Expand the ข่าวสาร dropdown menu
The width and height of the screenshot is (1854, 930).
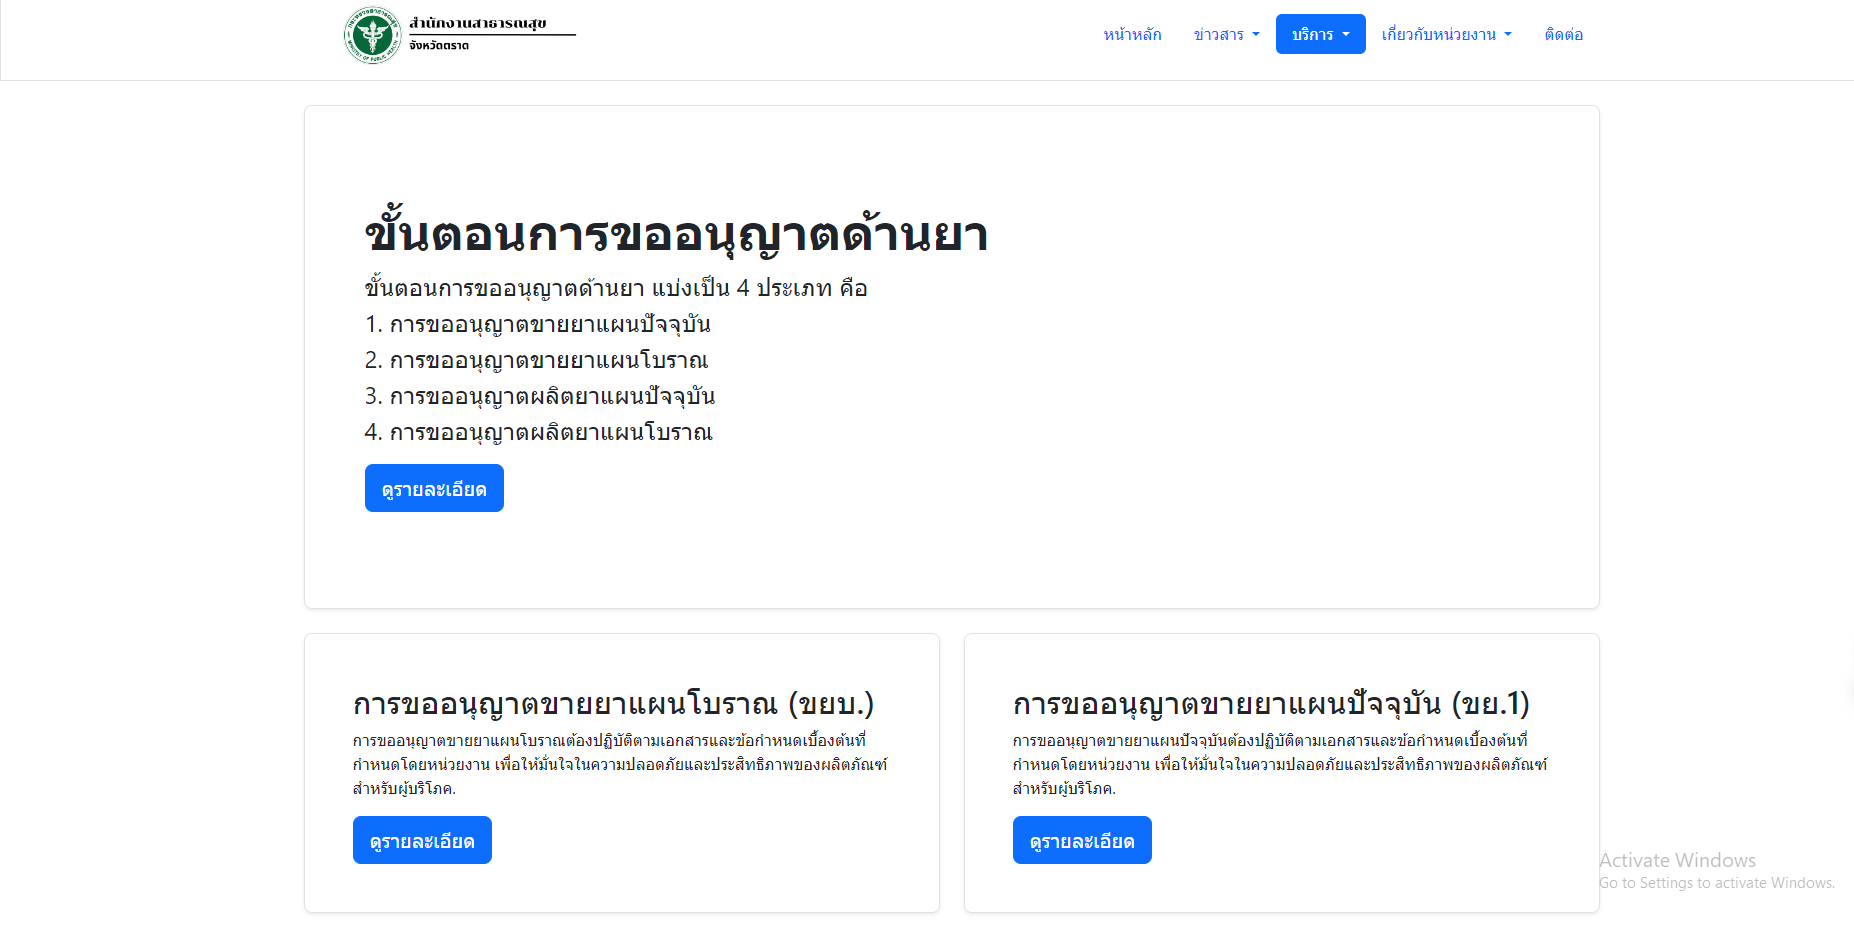[1226, 35]
